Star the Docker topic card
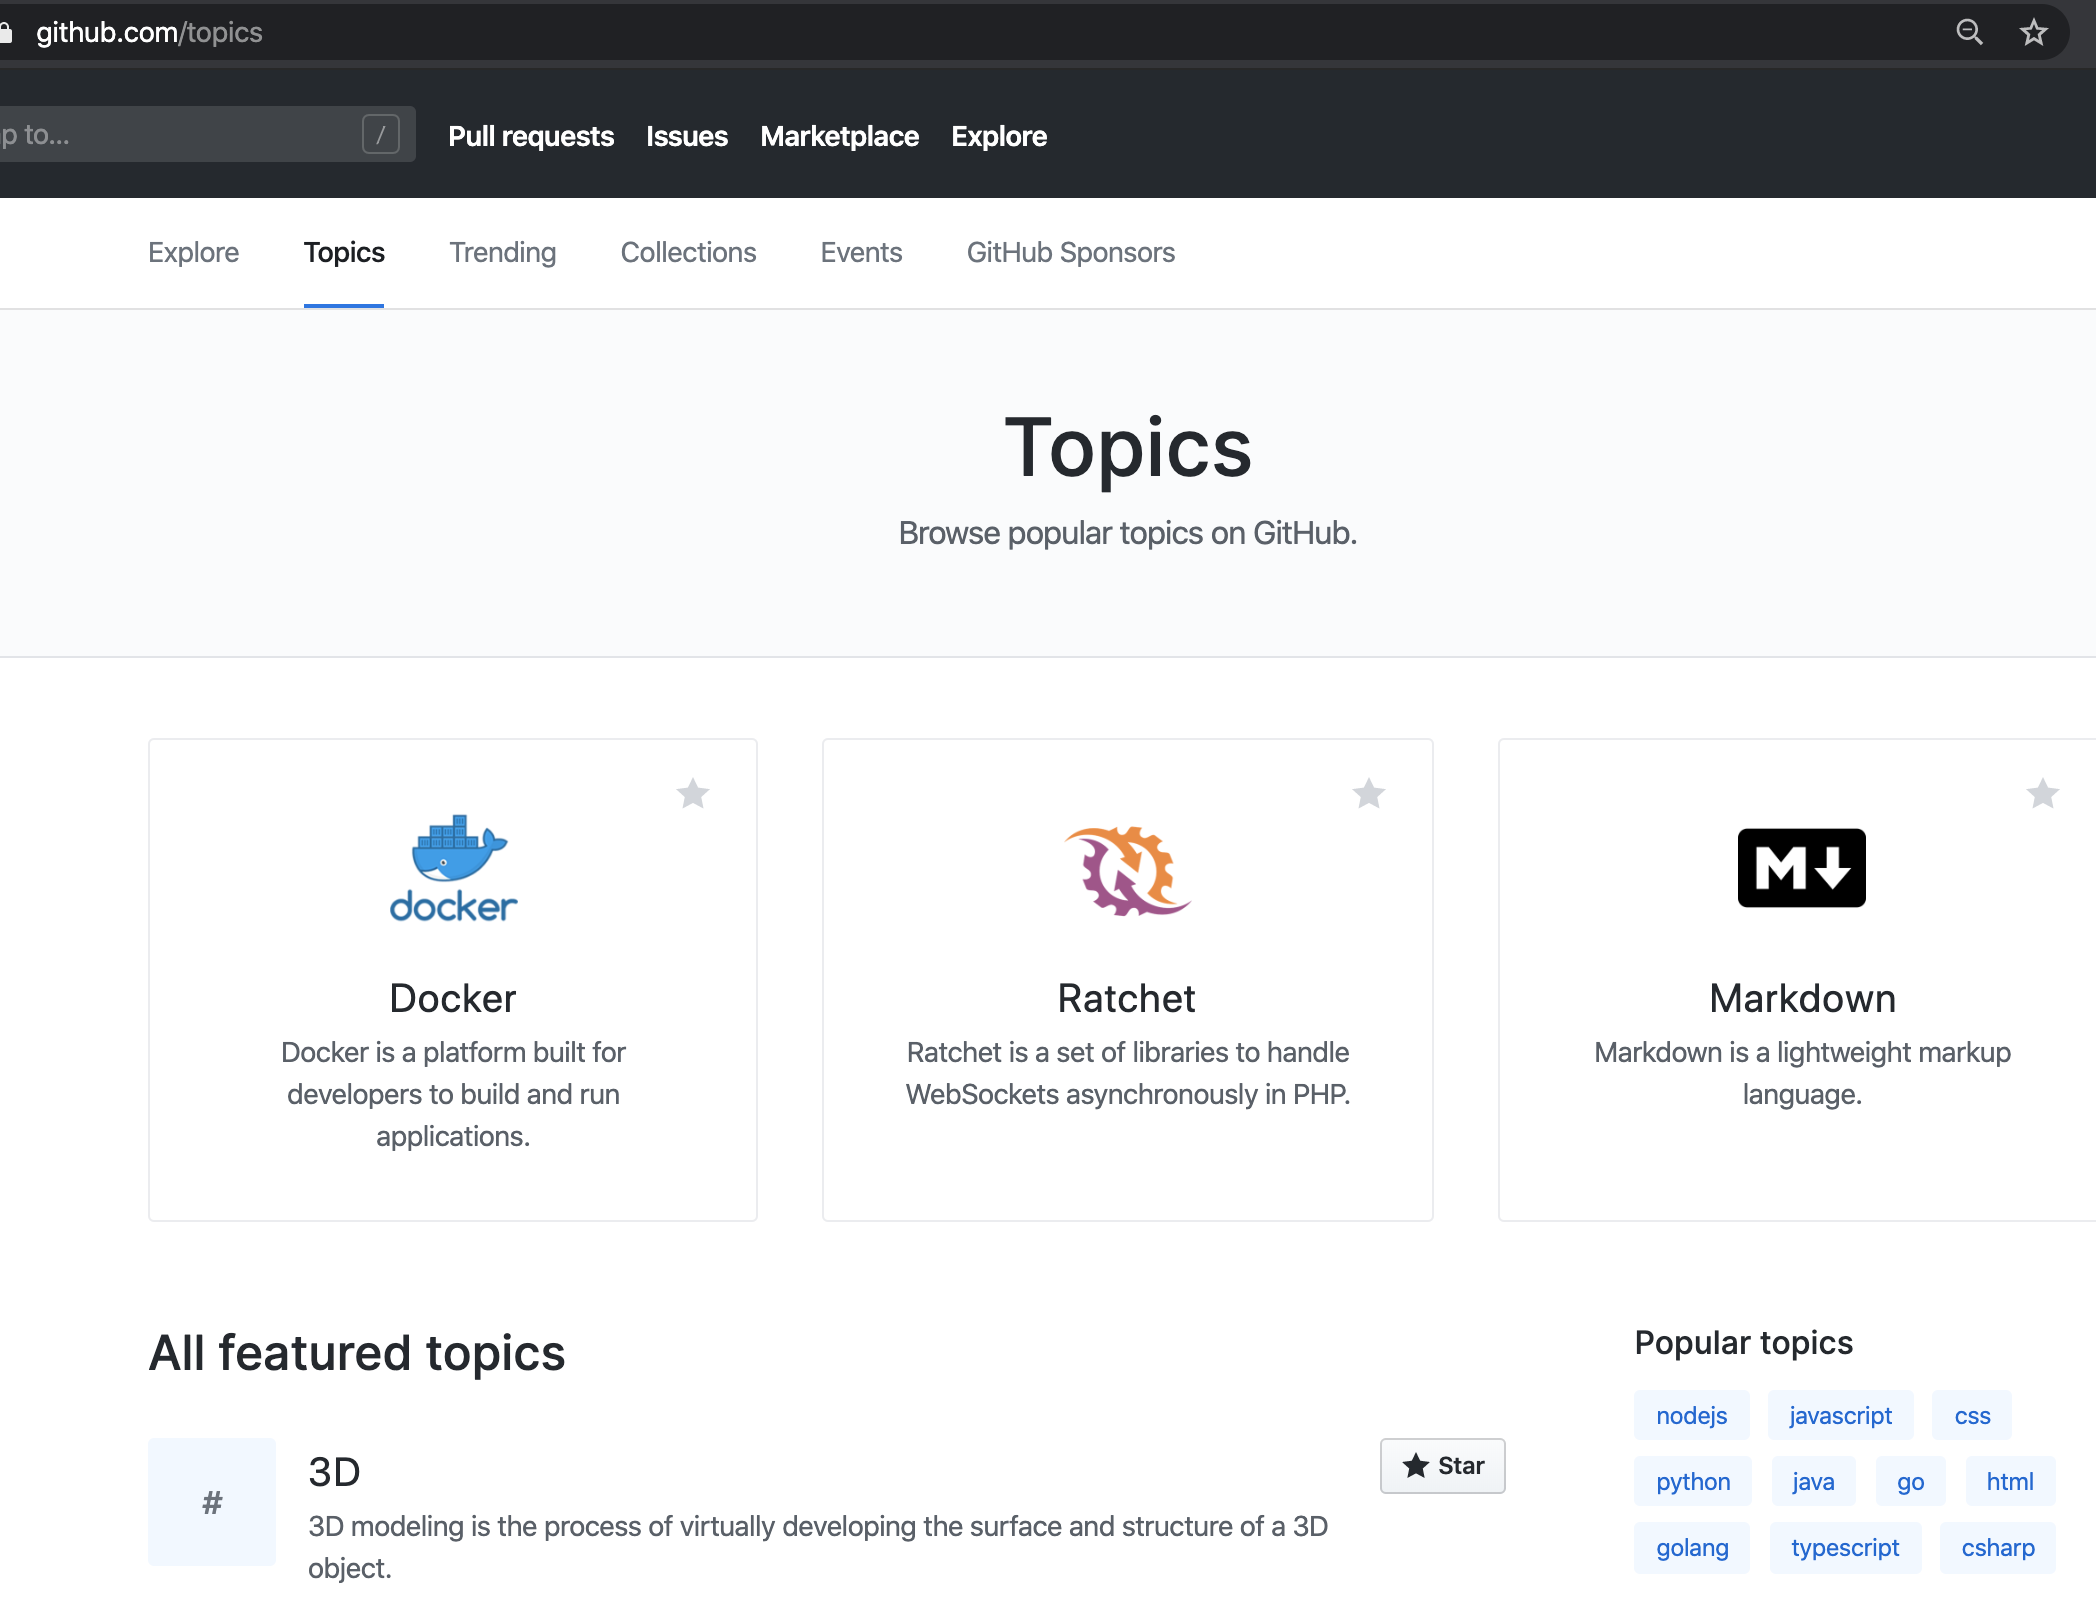The height and width of the screenshot is (1620, 2096). point(692,794)
